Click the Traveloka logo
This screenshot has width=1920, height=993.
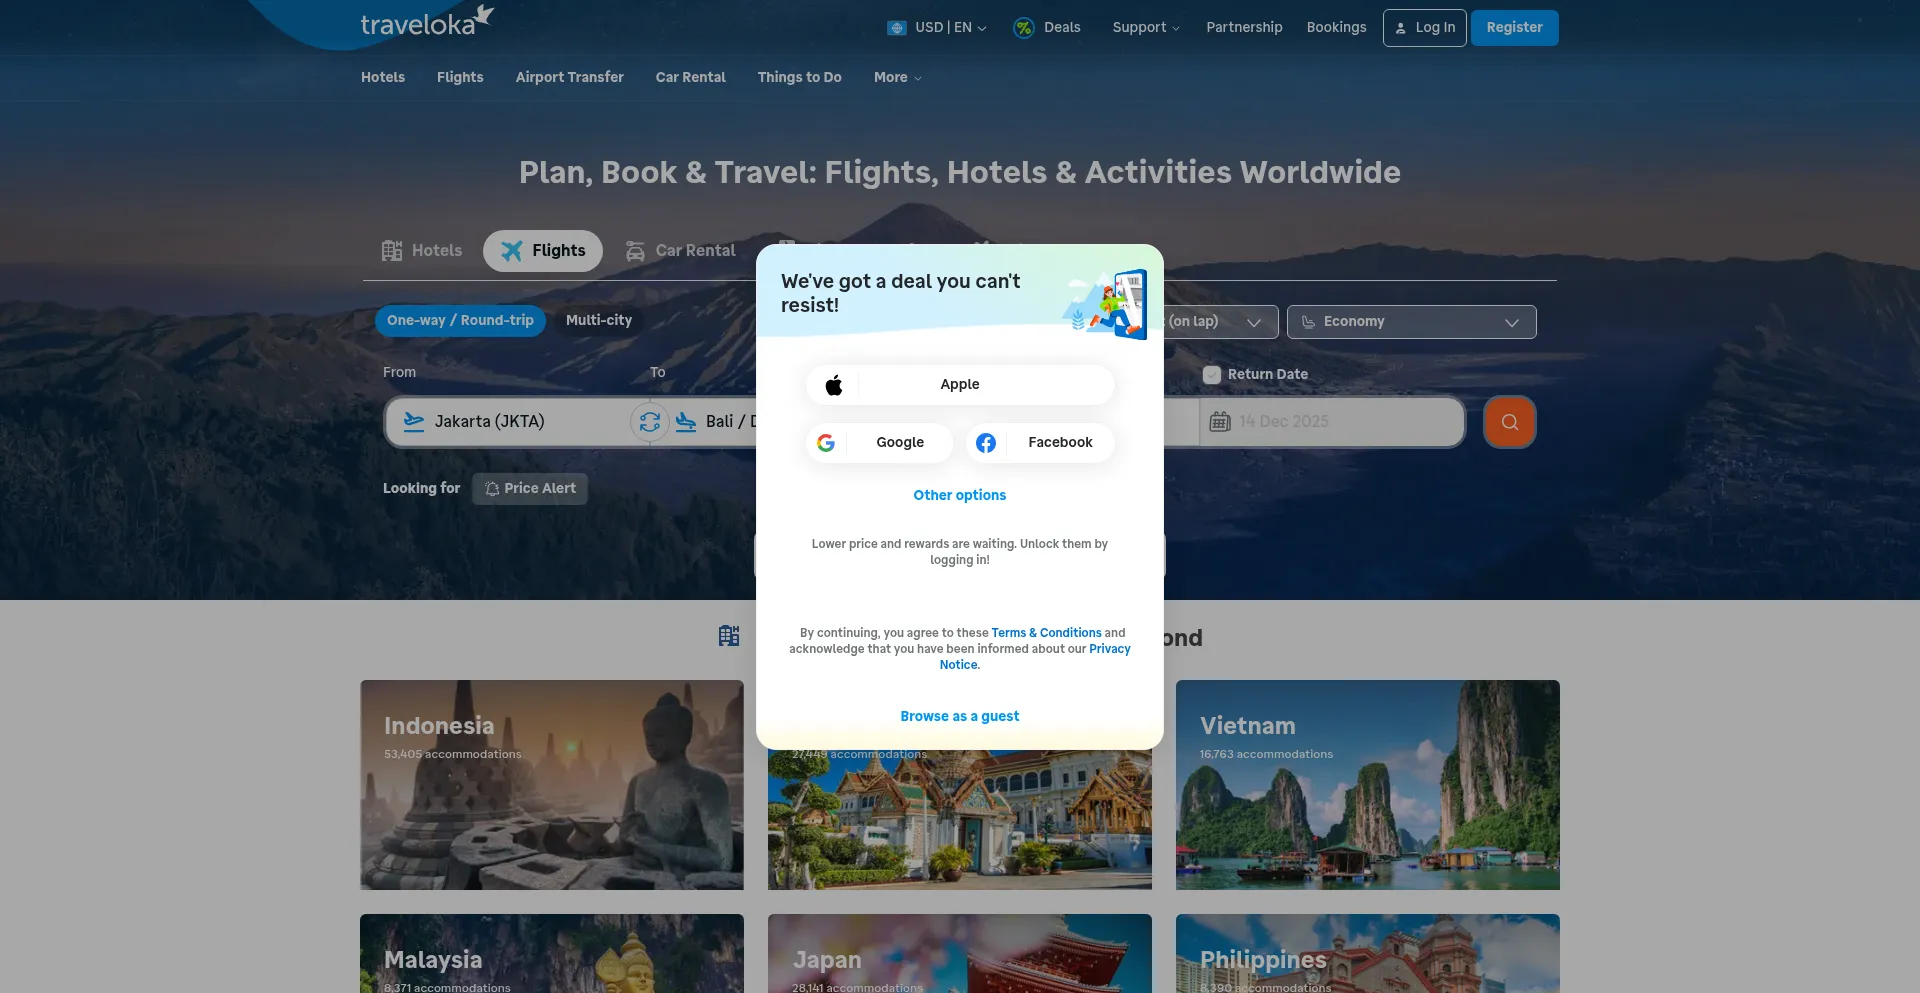[x=425, y=21]
